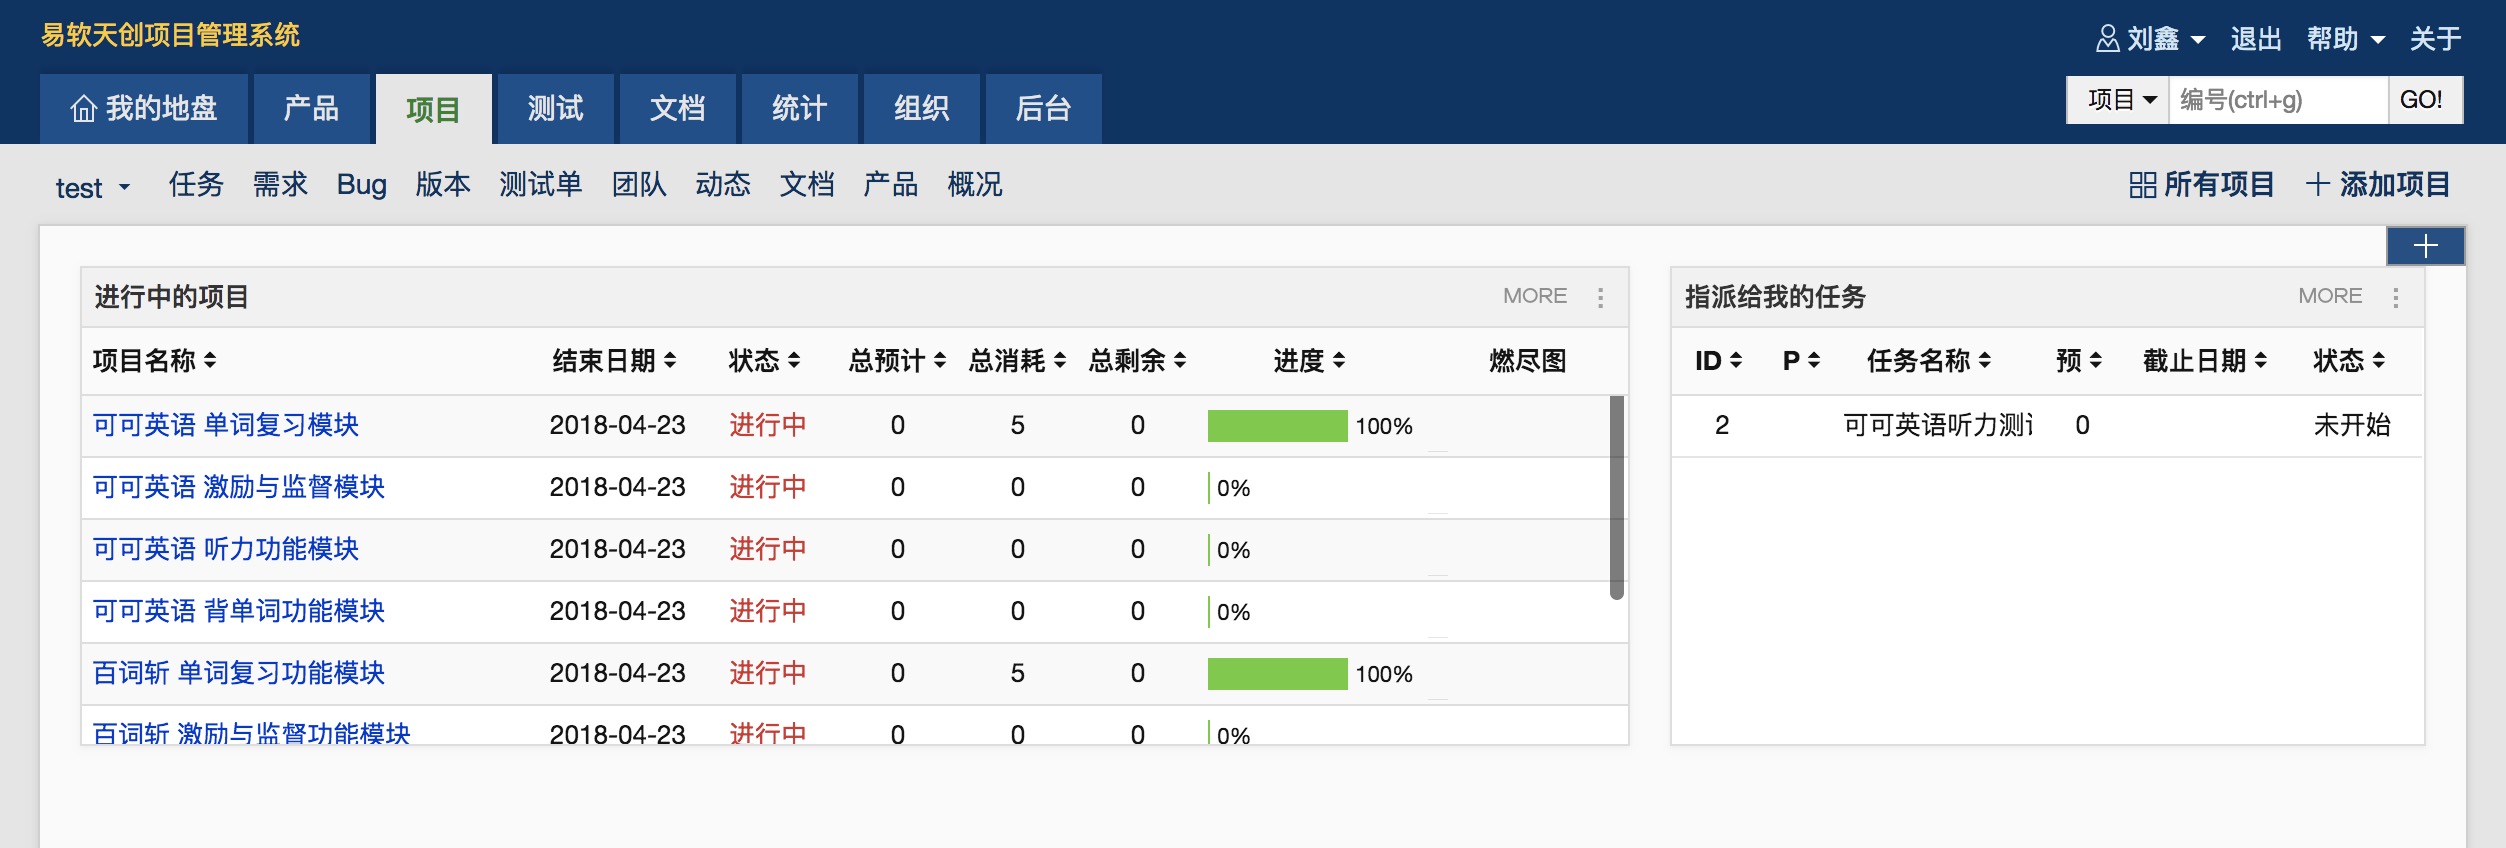Click progress bar of 可可英语 单词复习模块

click(1277, 426)
